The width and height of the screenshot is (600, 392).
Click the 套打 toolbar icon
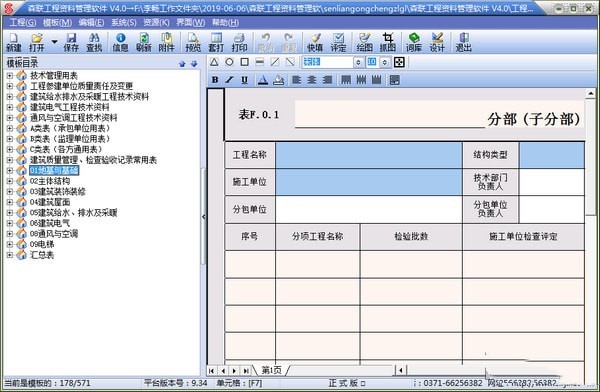(x=216, y=42)
